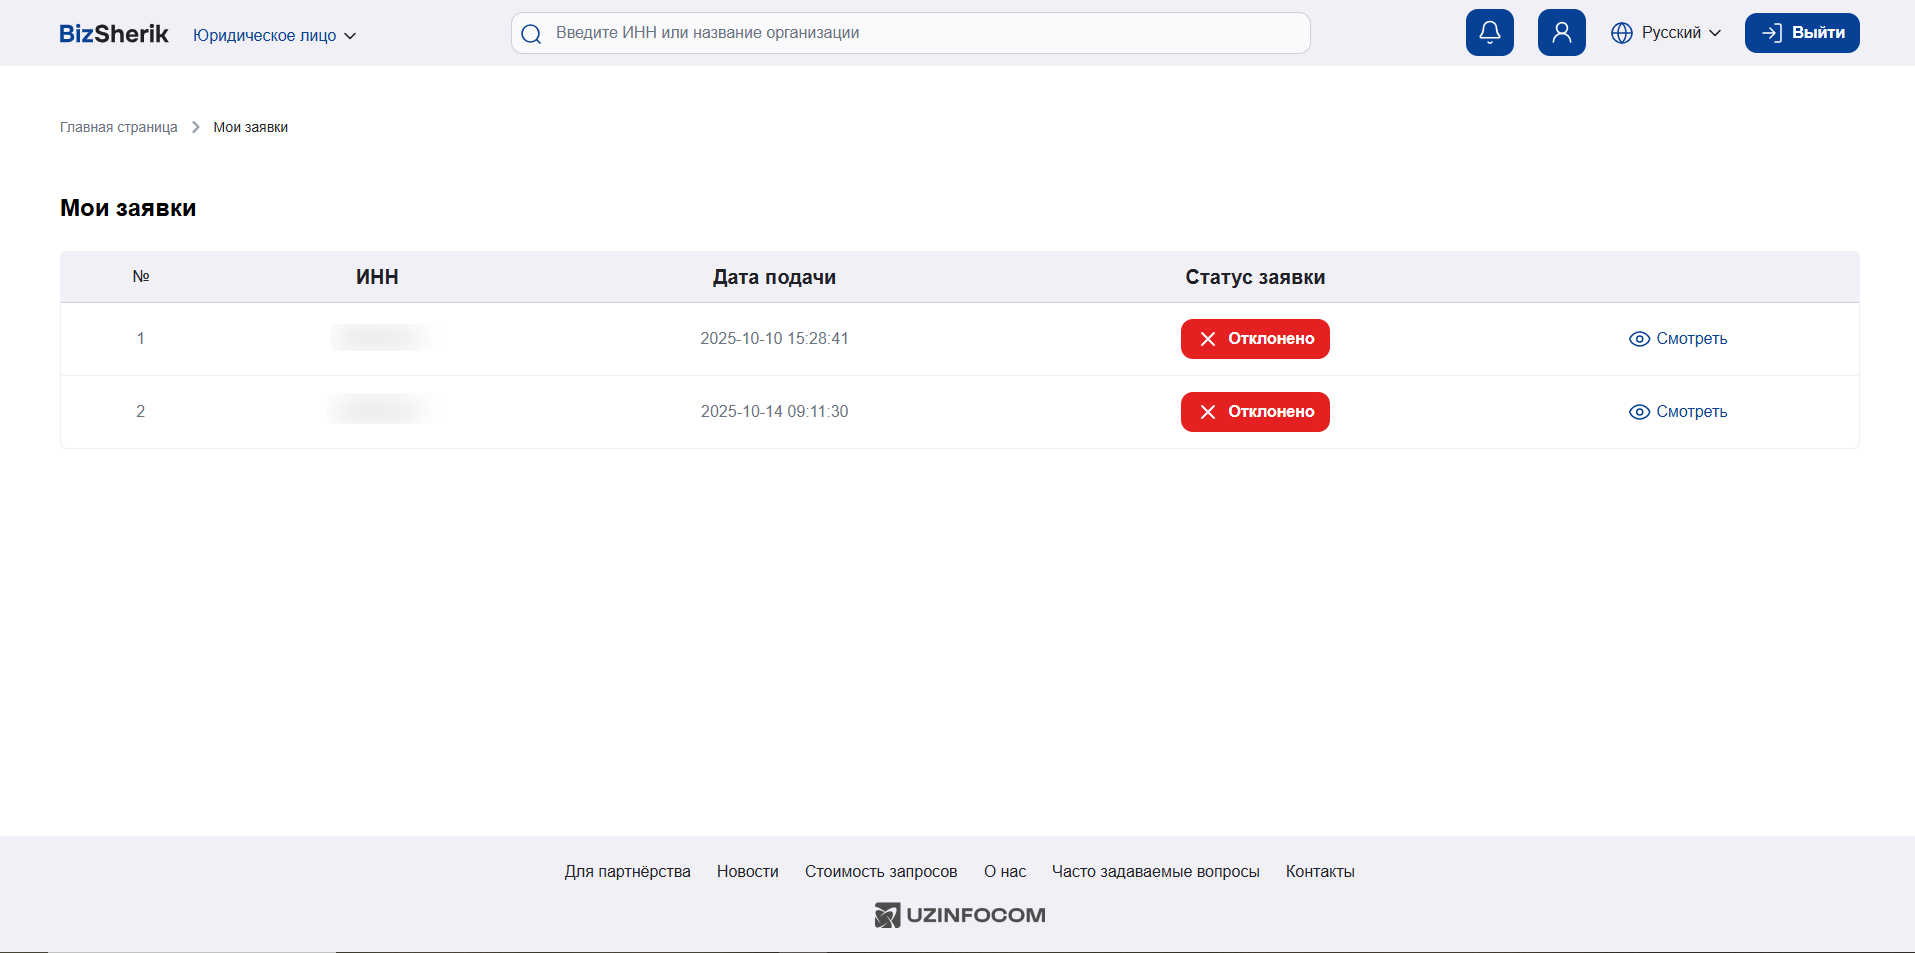Click the BizSherik logo
The image size is (1915, 953).
(113, 33)
